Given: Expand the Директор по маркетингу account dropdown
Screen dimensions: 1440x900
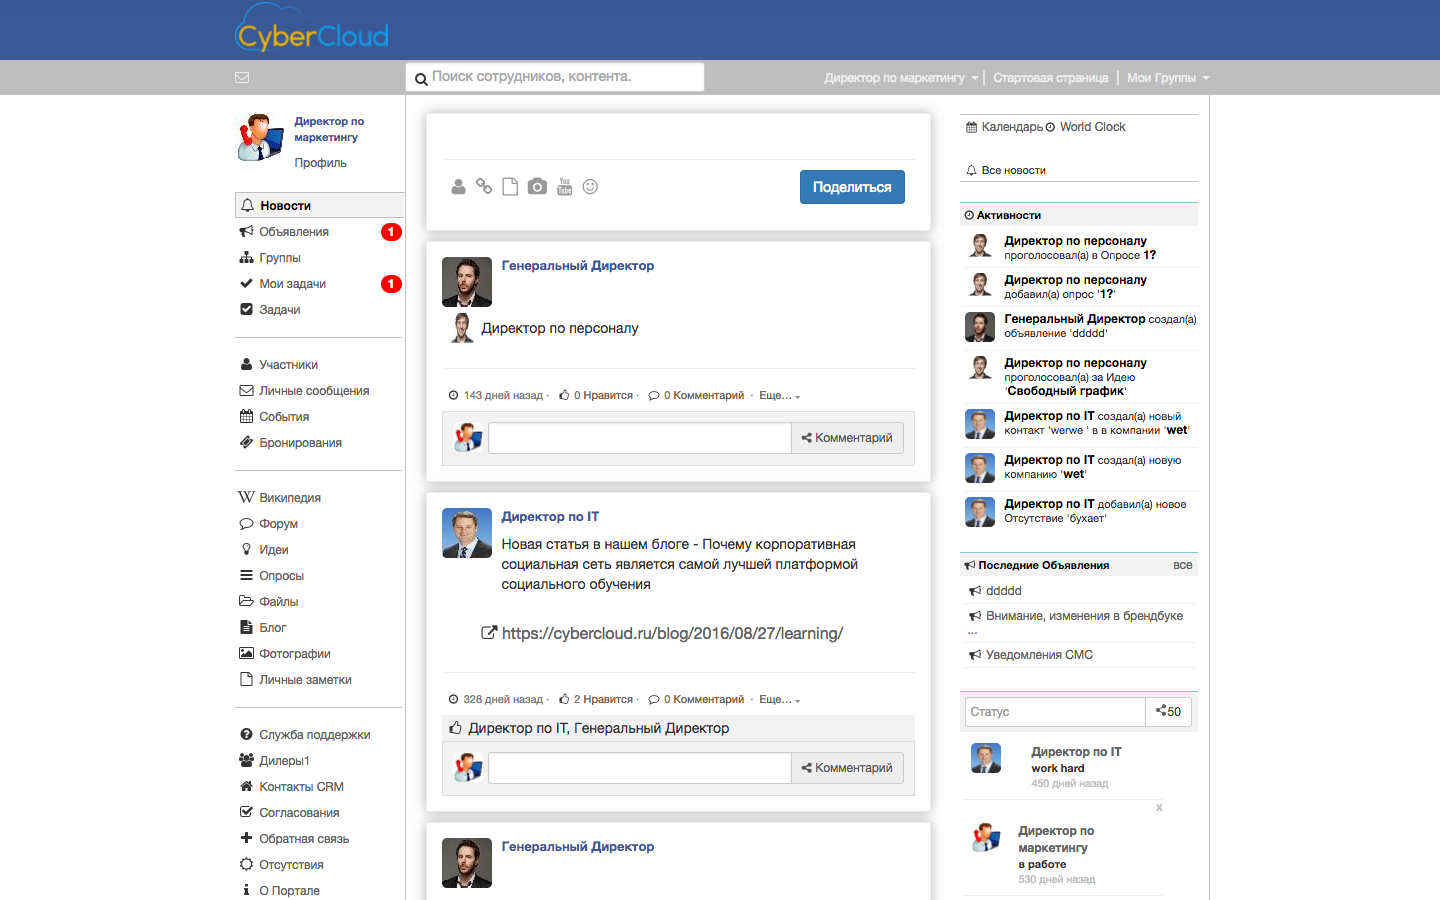Looking at the screenshot, I should pos(900,77).
